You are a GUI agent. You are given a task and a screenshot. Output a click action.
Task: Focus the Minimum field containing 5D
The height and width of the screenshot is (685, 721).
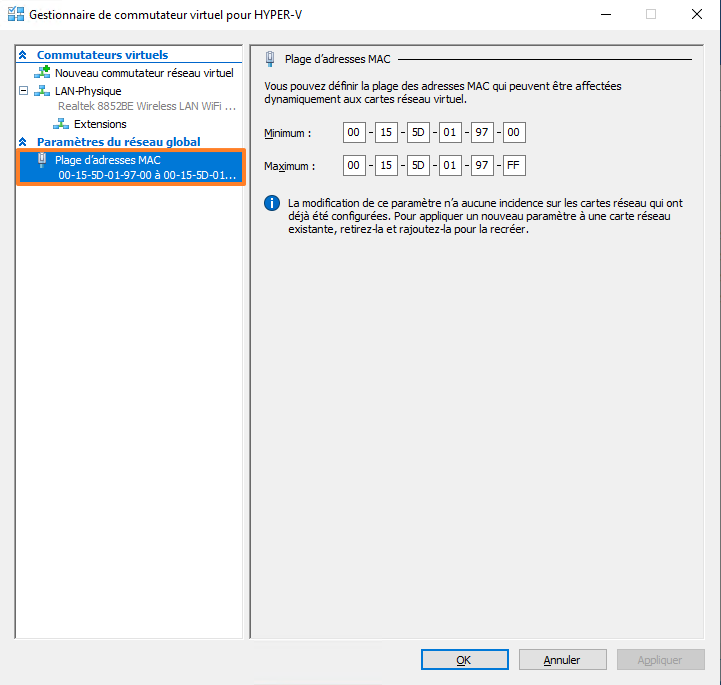click(420, 133)
